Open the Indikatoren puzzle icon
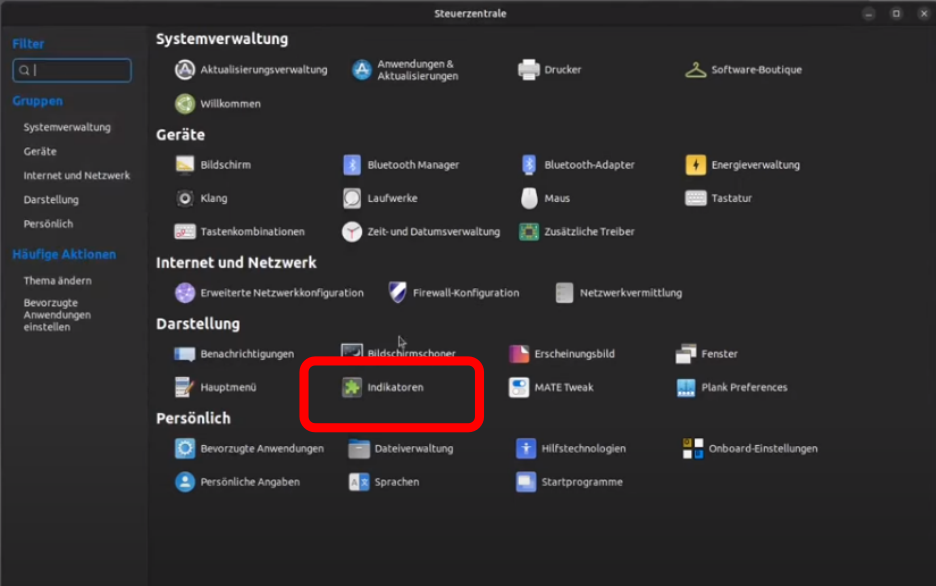This screenshot has width=936, height=586. pos(352,387)
